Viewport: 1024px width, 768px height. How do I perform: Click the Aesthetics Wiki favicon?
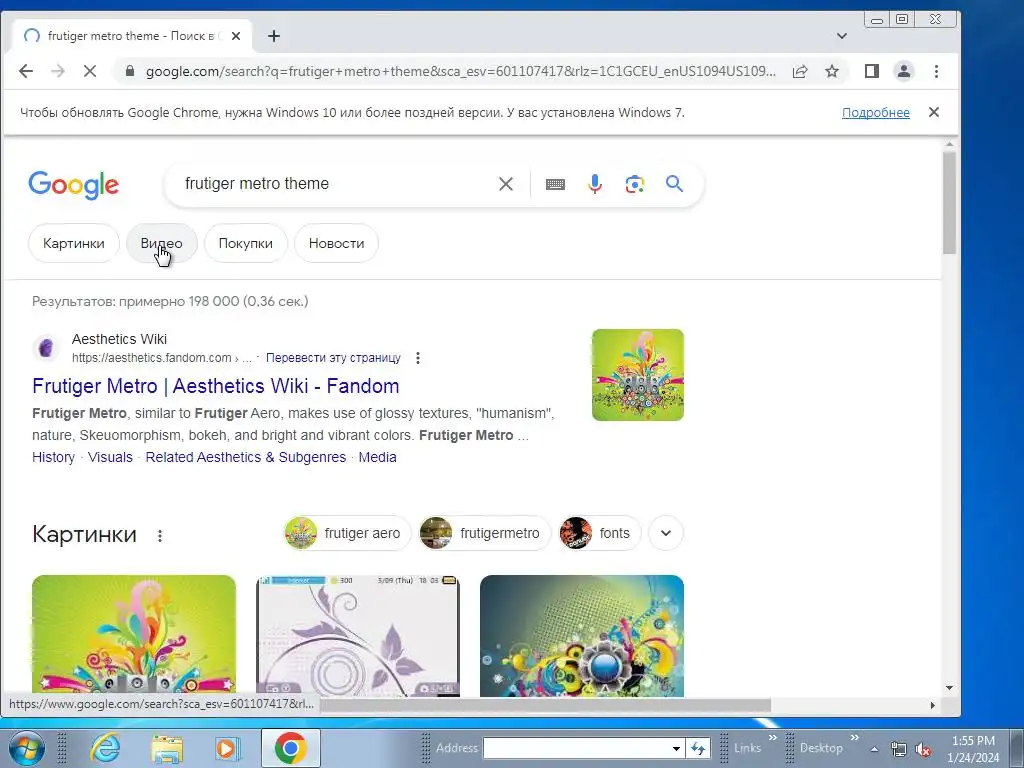(x=46, y=348)
